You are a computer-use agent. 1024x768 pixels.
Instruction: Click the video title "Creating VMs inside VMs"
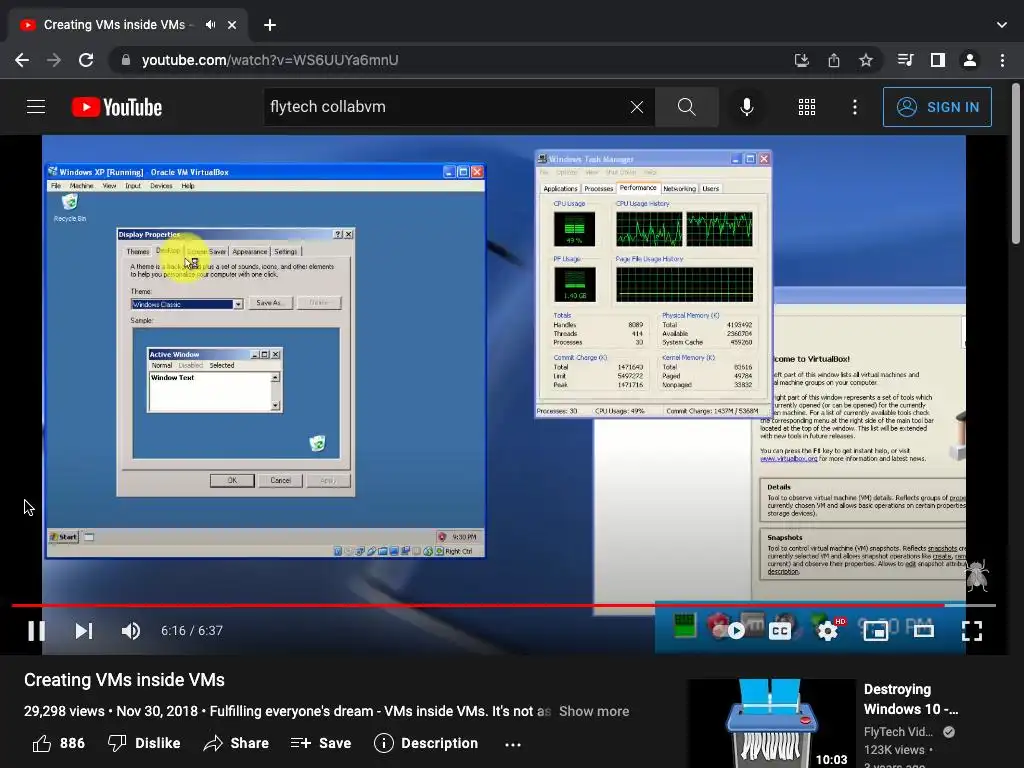tap(124, 680)
